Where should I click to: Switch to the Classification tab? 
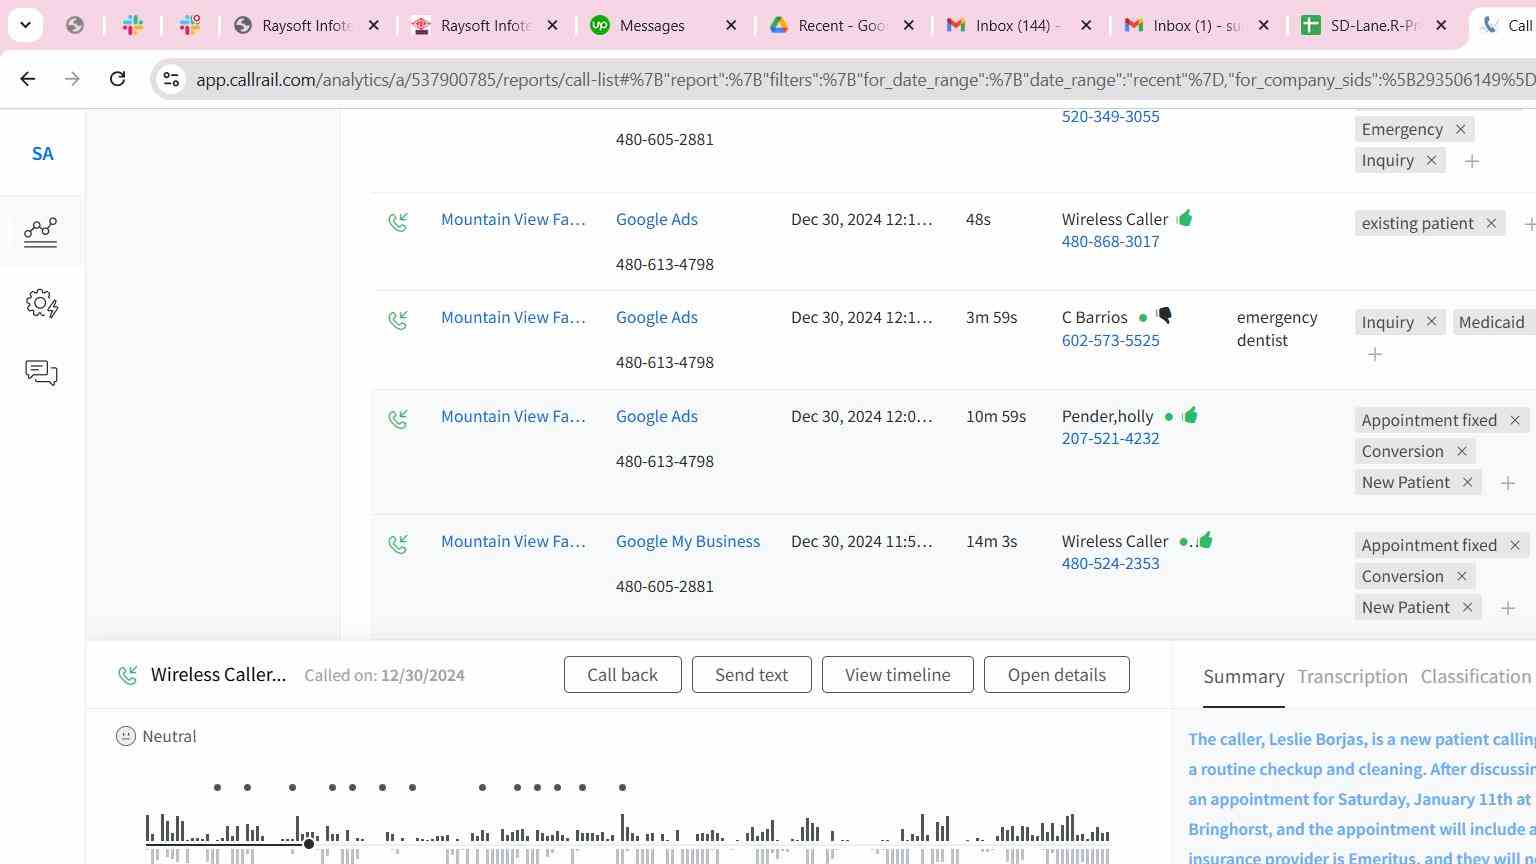(x=1476, y=677)
